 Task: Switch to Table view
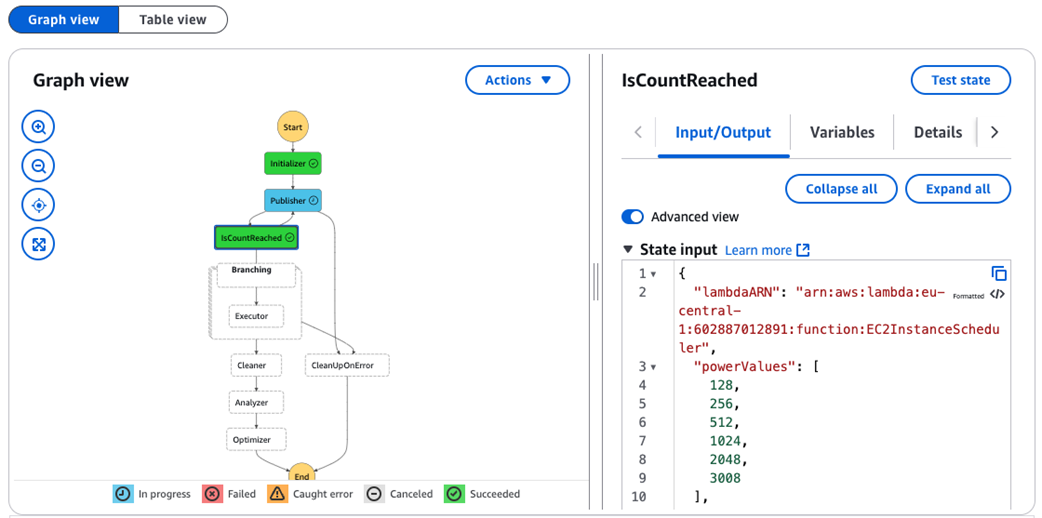tap(173, 19)
